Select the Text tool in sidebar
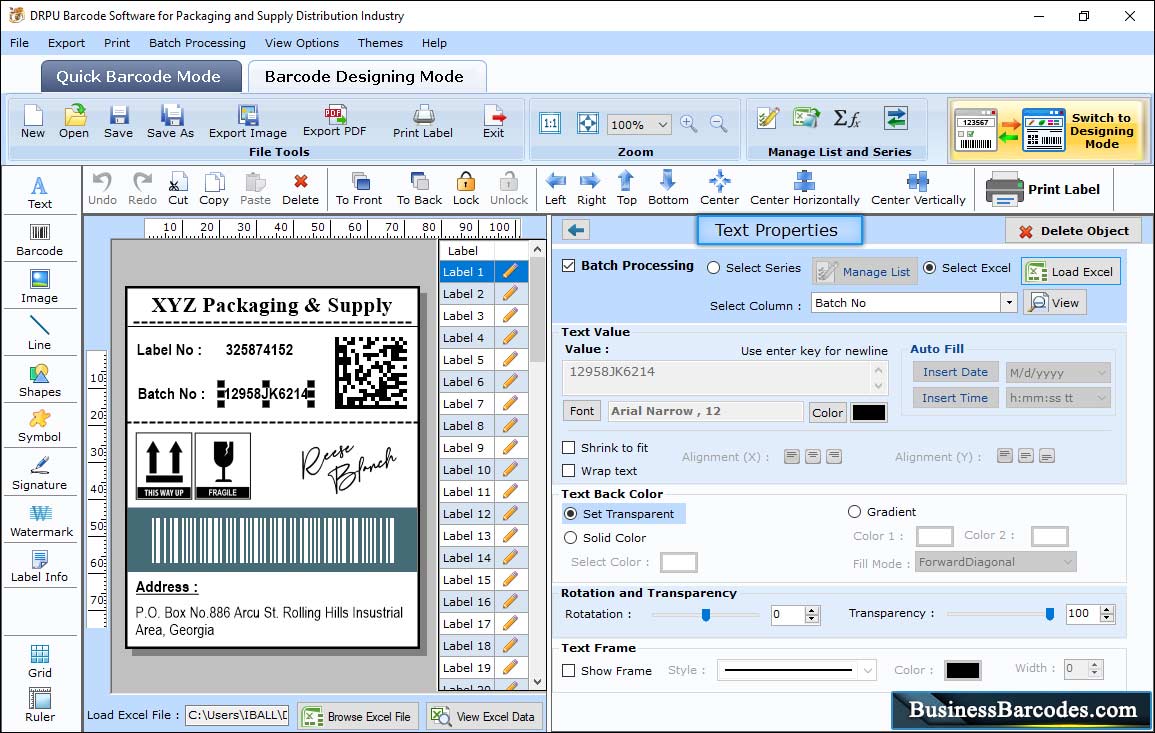This screenshot has height=733, width=1155. (40, 193)
